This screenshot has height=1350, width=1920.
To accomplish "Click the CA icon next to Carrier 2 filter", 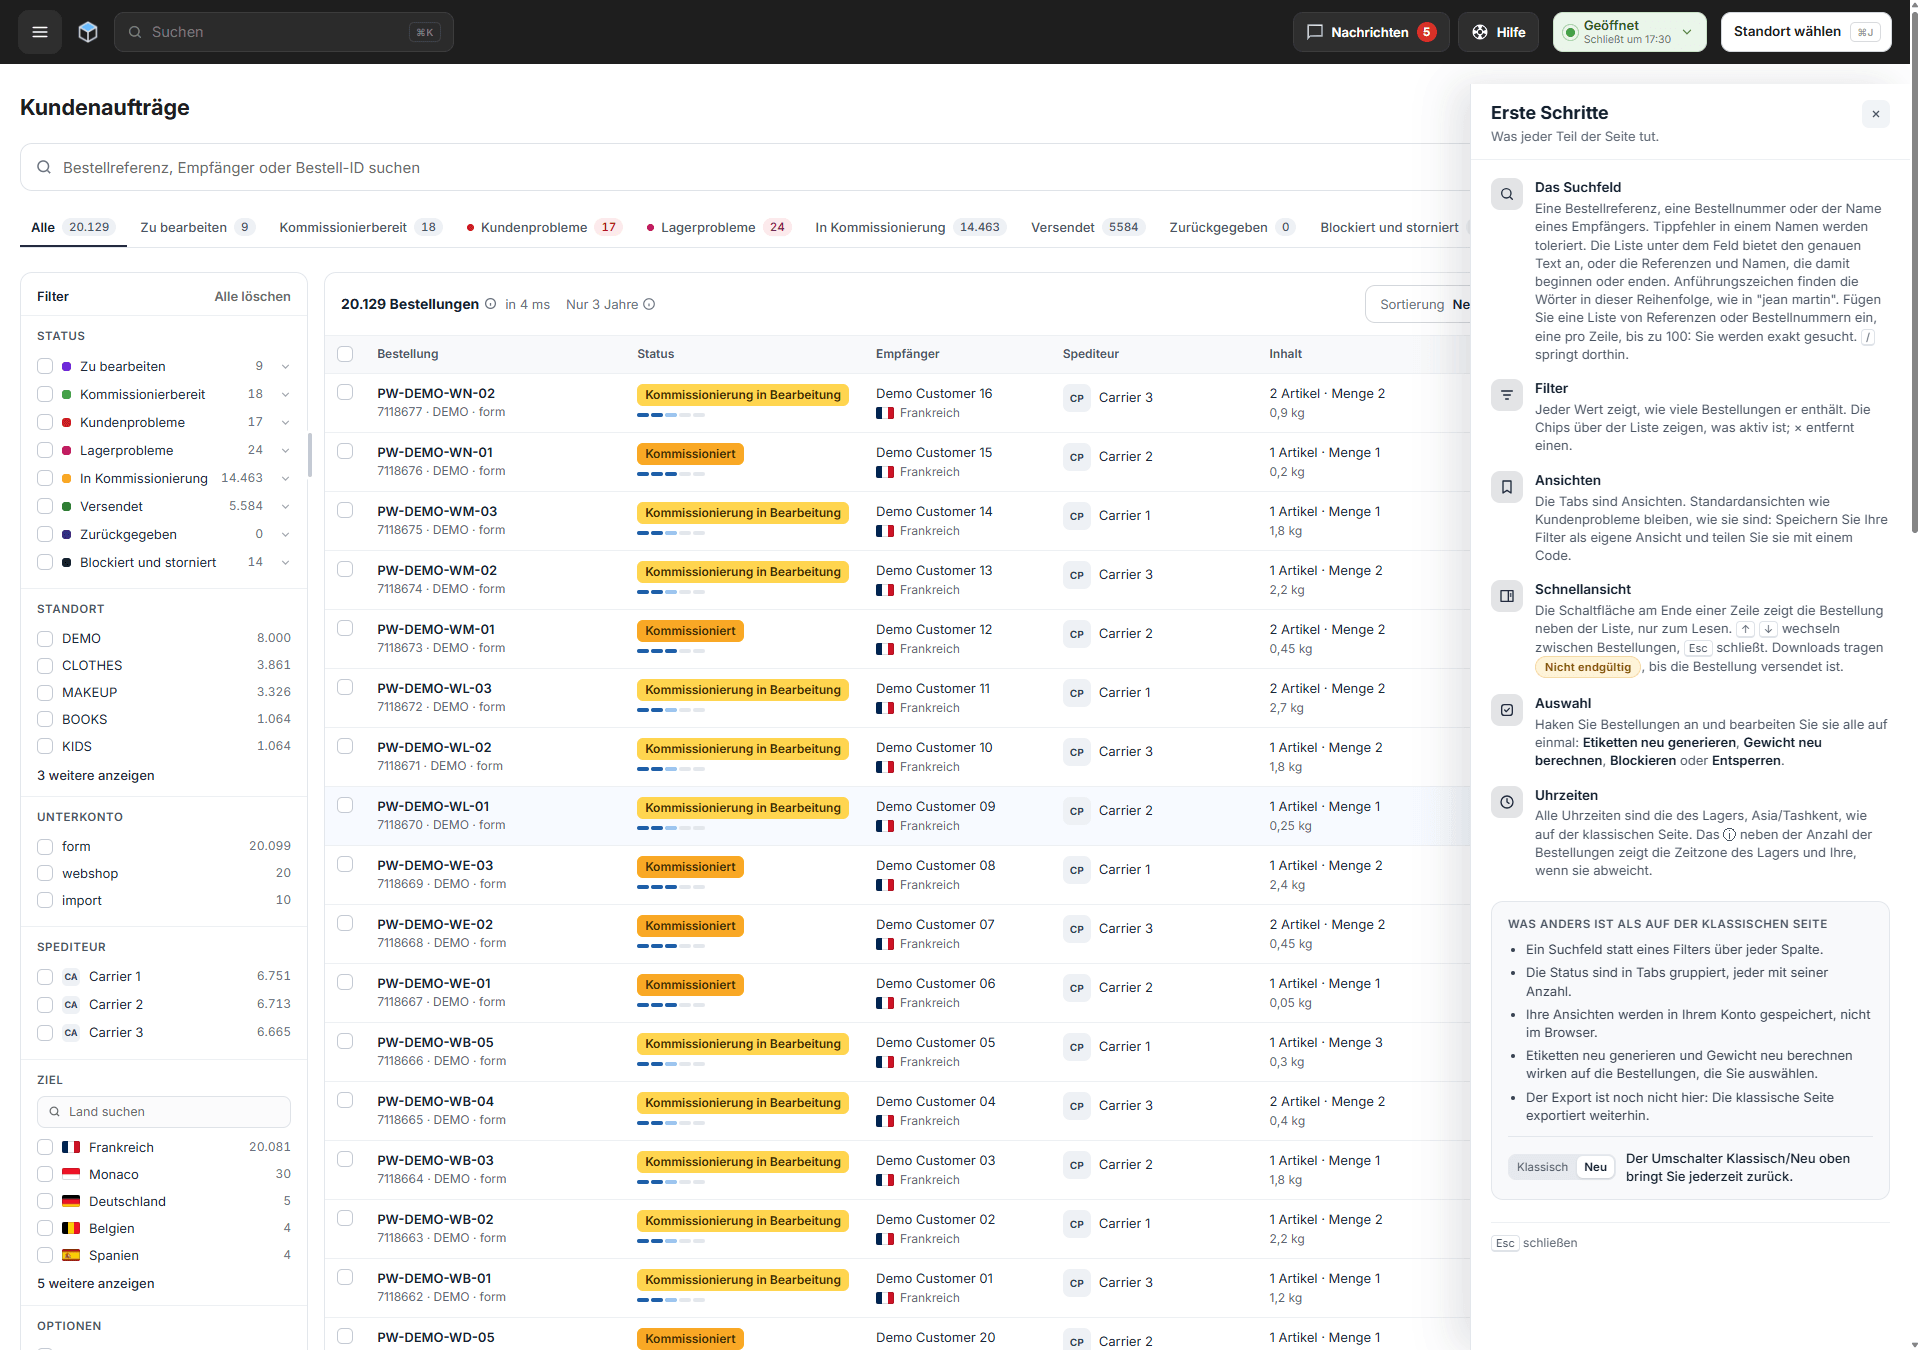I will [71, 1005].
